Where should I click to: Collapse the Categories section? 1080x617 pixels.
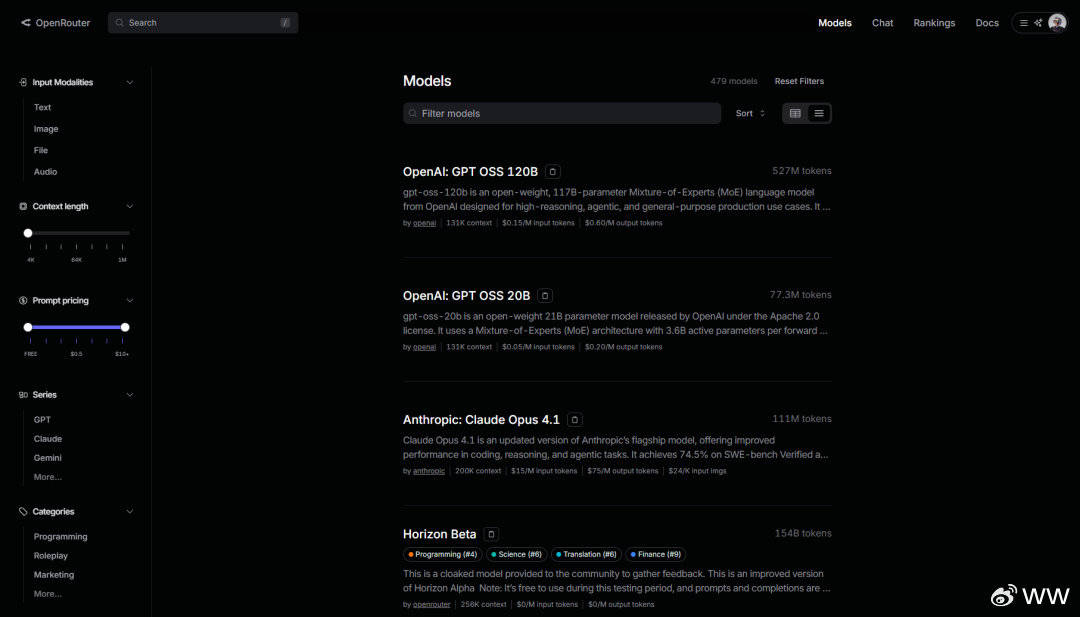[129, 512]
